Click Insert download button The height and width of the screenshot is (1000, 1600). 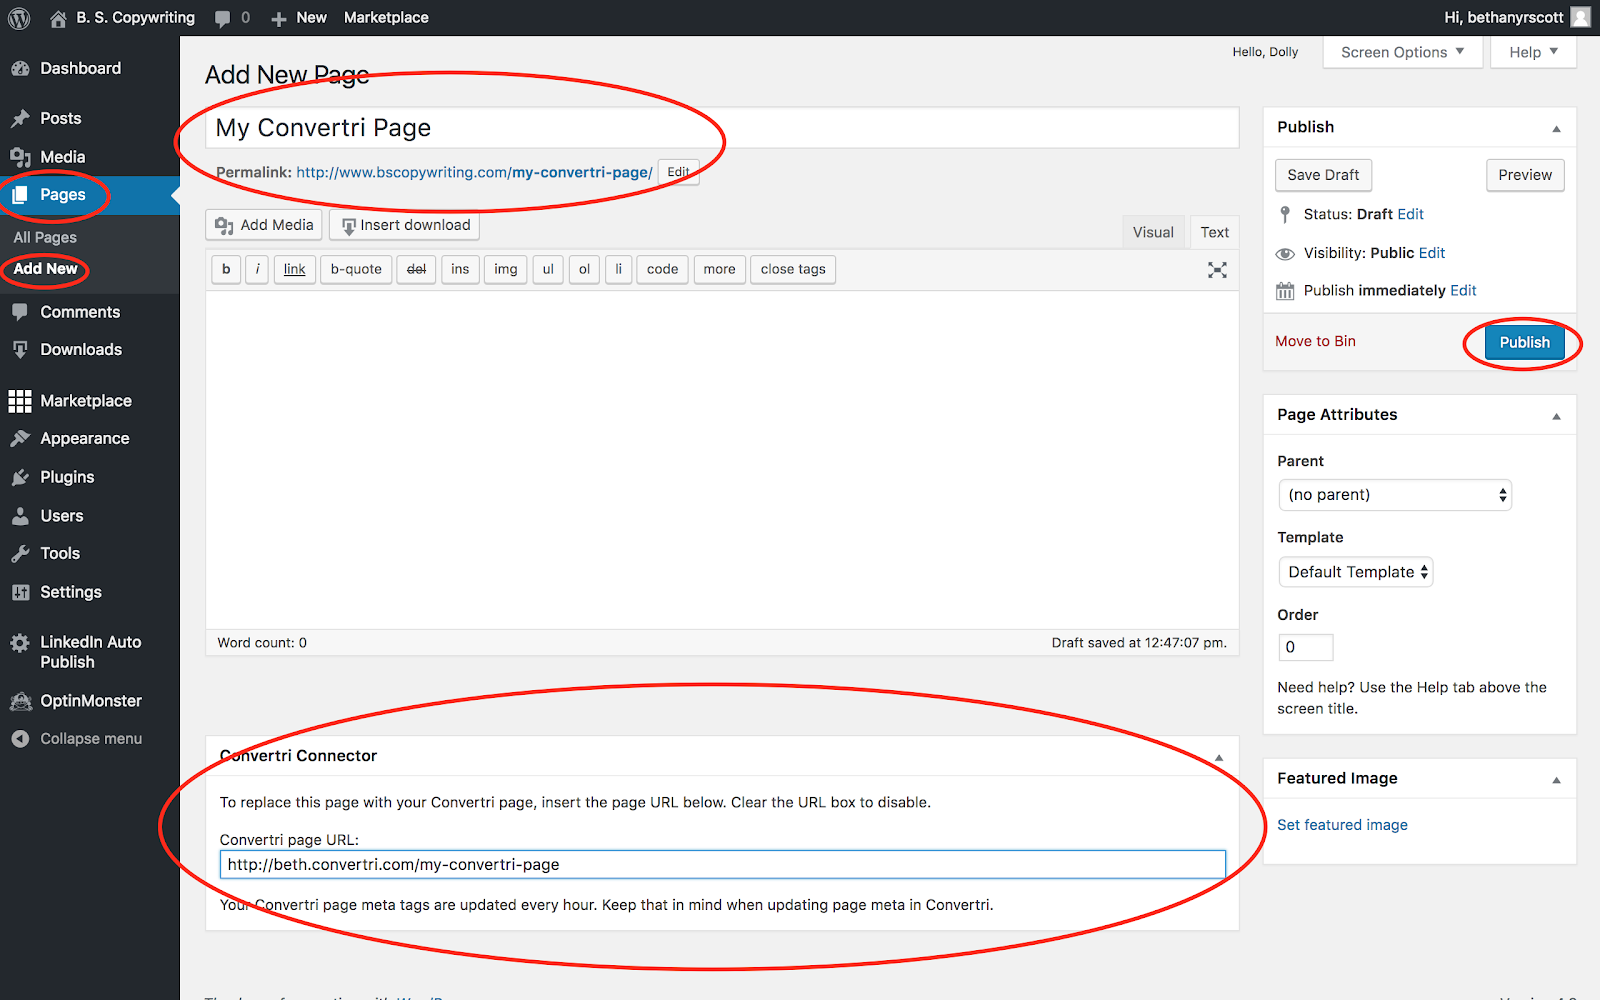405,225
